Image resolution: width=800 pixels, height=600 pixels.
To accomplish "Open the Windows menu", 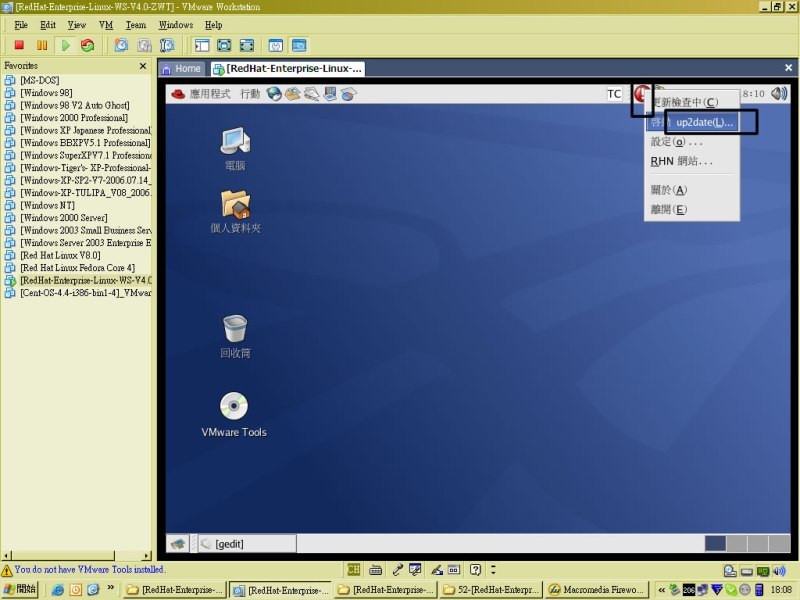I will (x=176, y=25).
